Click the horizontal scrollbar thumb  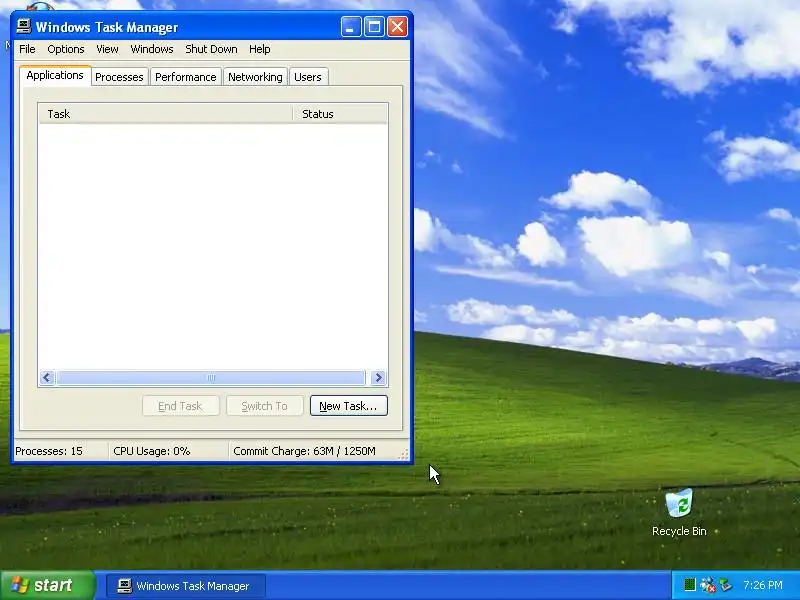point(211,378)
